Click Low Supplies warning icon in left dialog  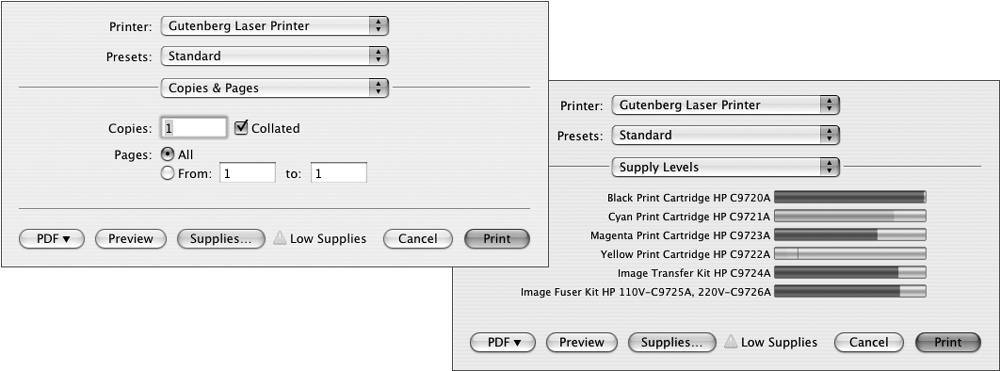[x=280, y=239]
